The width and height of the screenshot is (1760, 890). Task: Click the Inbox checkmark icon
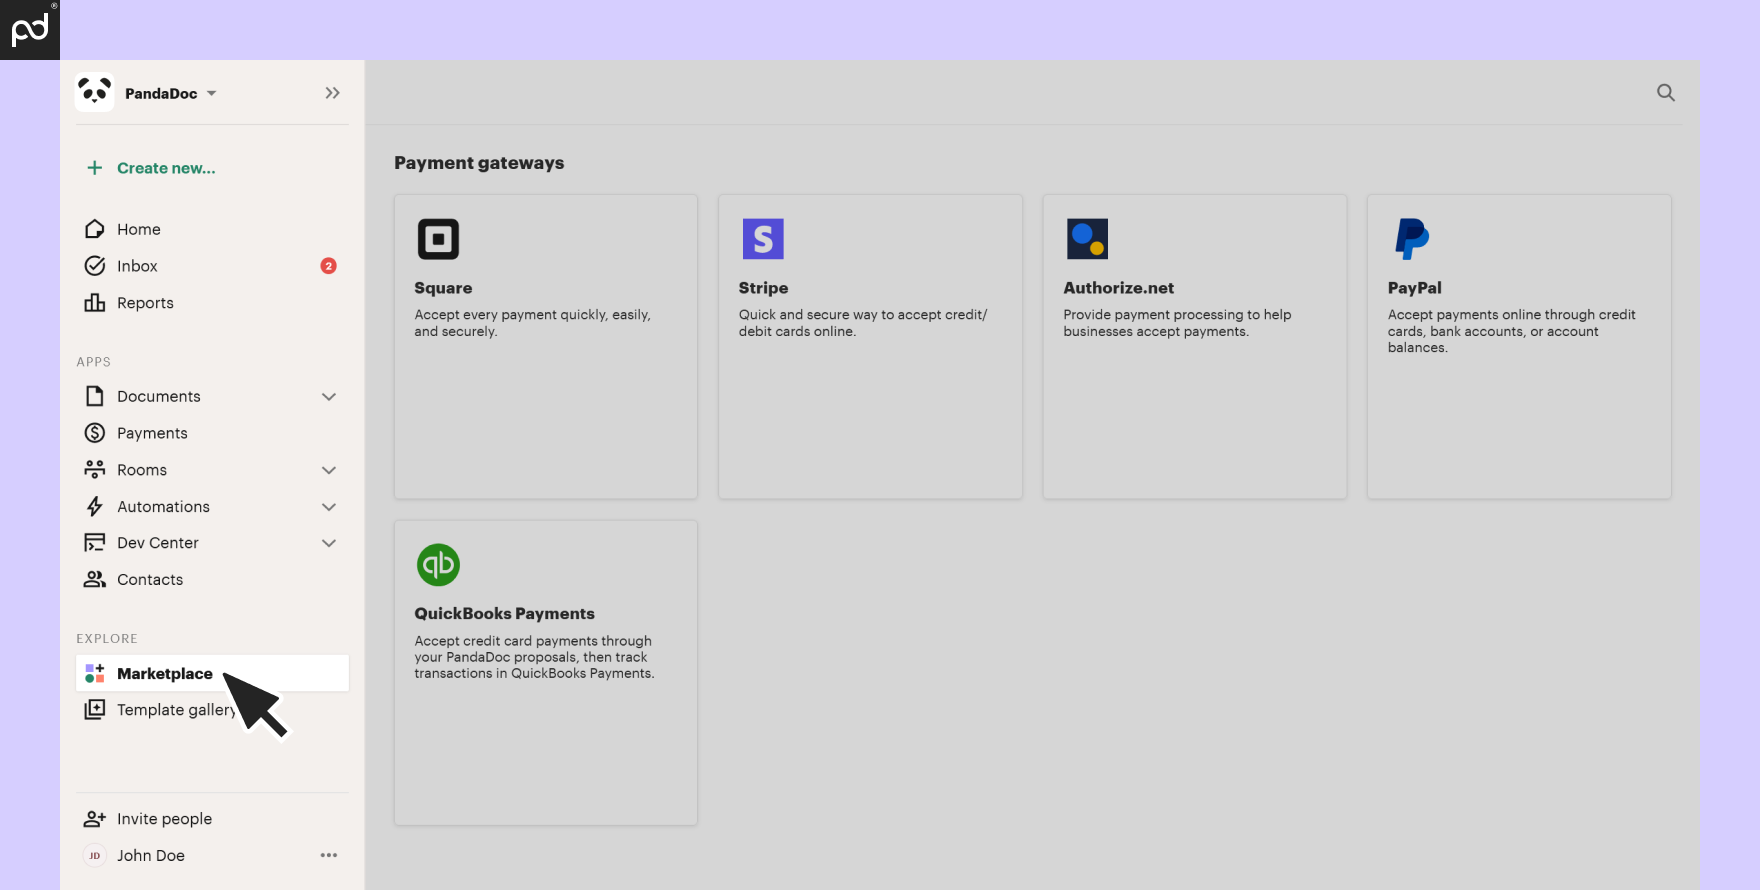(95, 266)
